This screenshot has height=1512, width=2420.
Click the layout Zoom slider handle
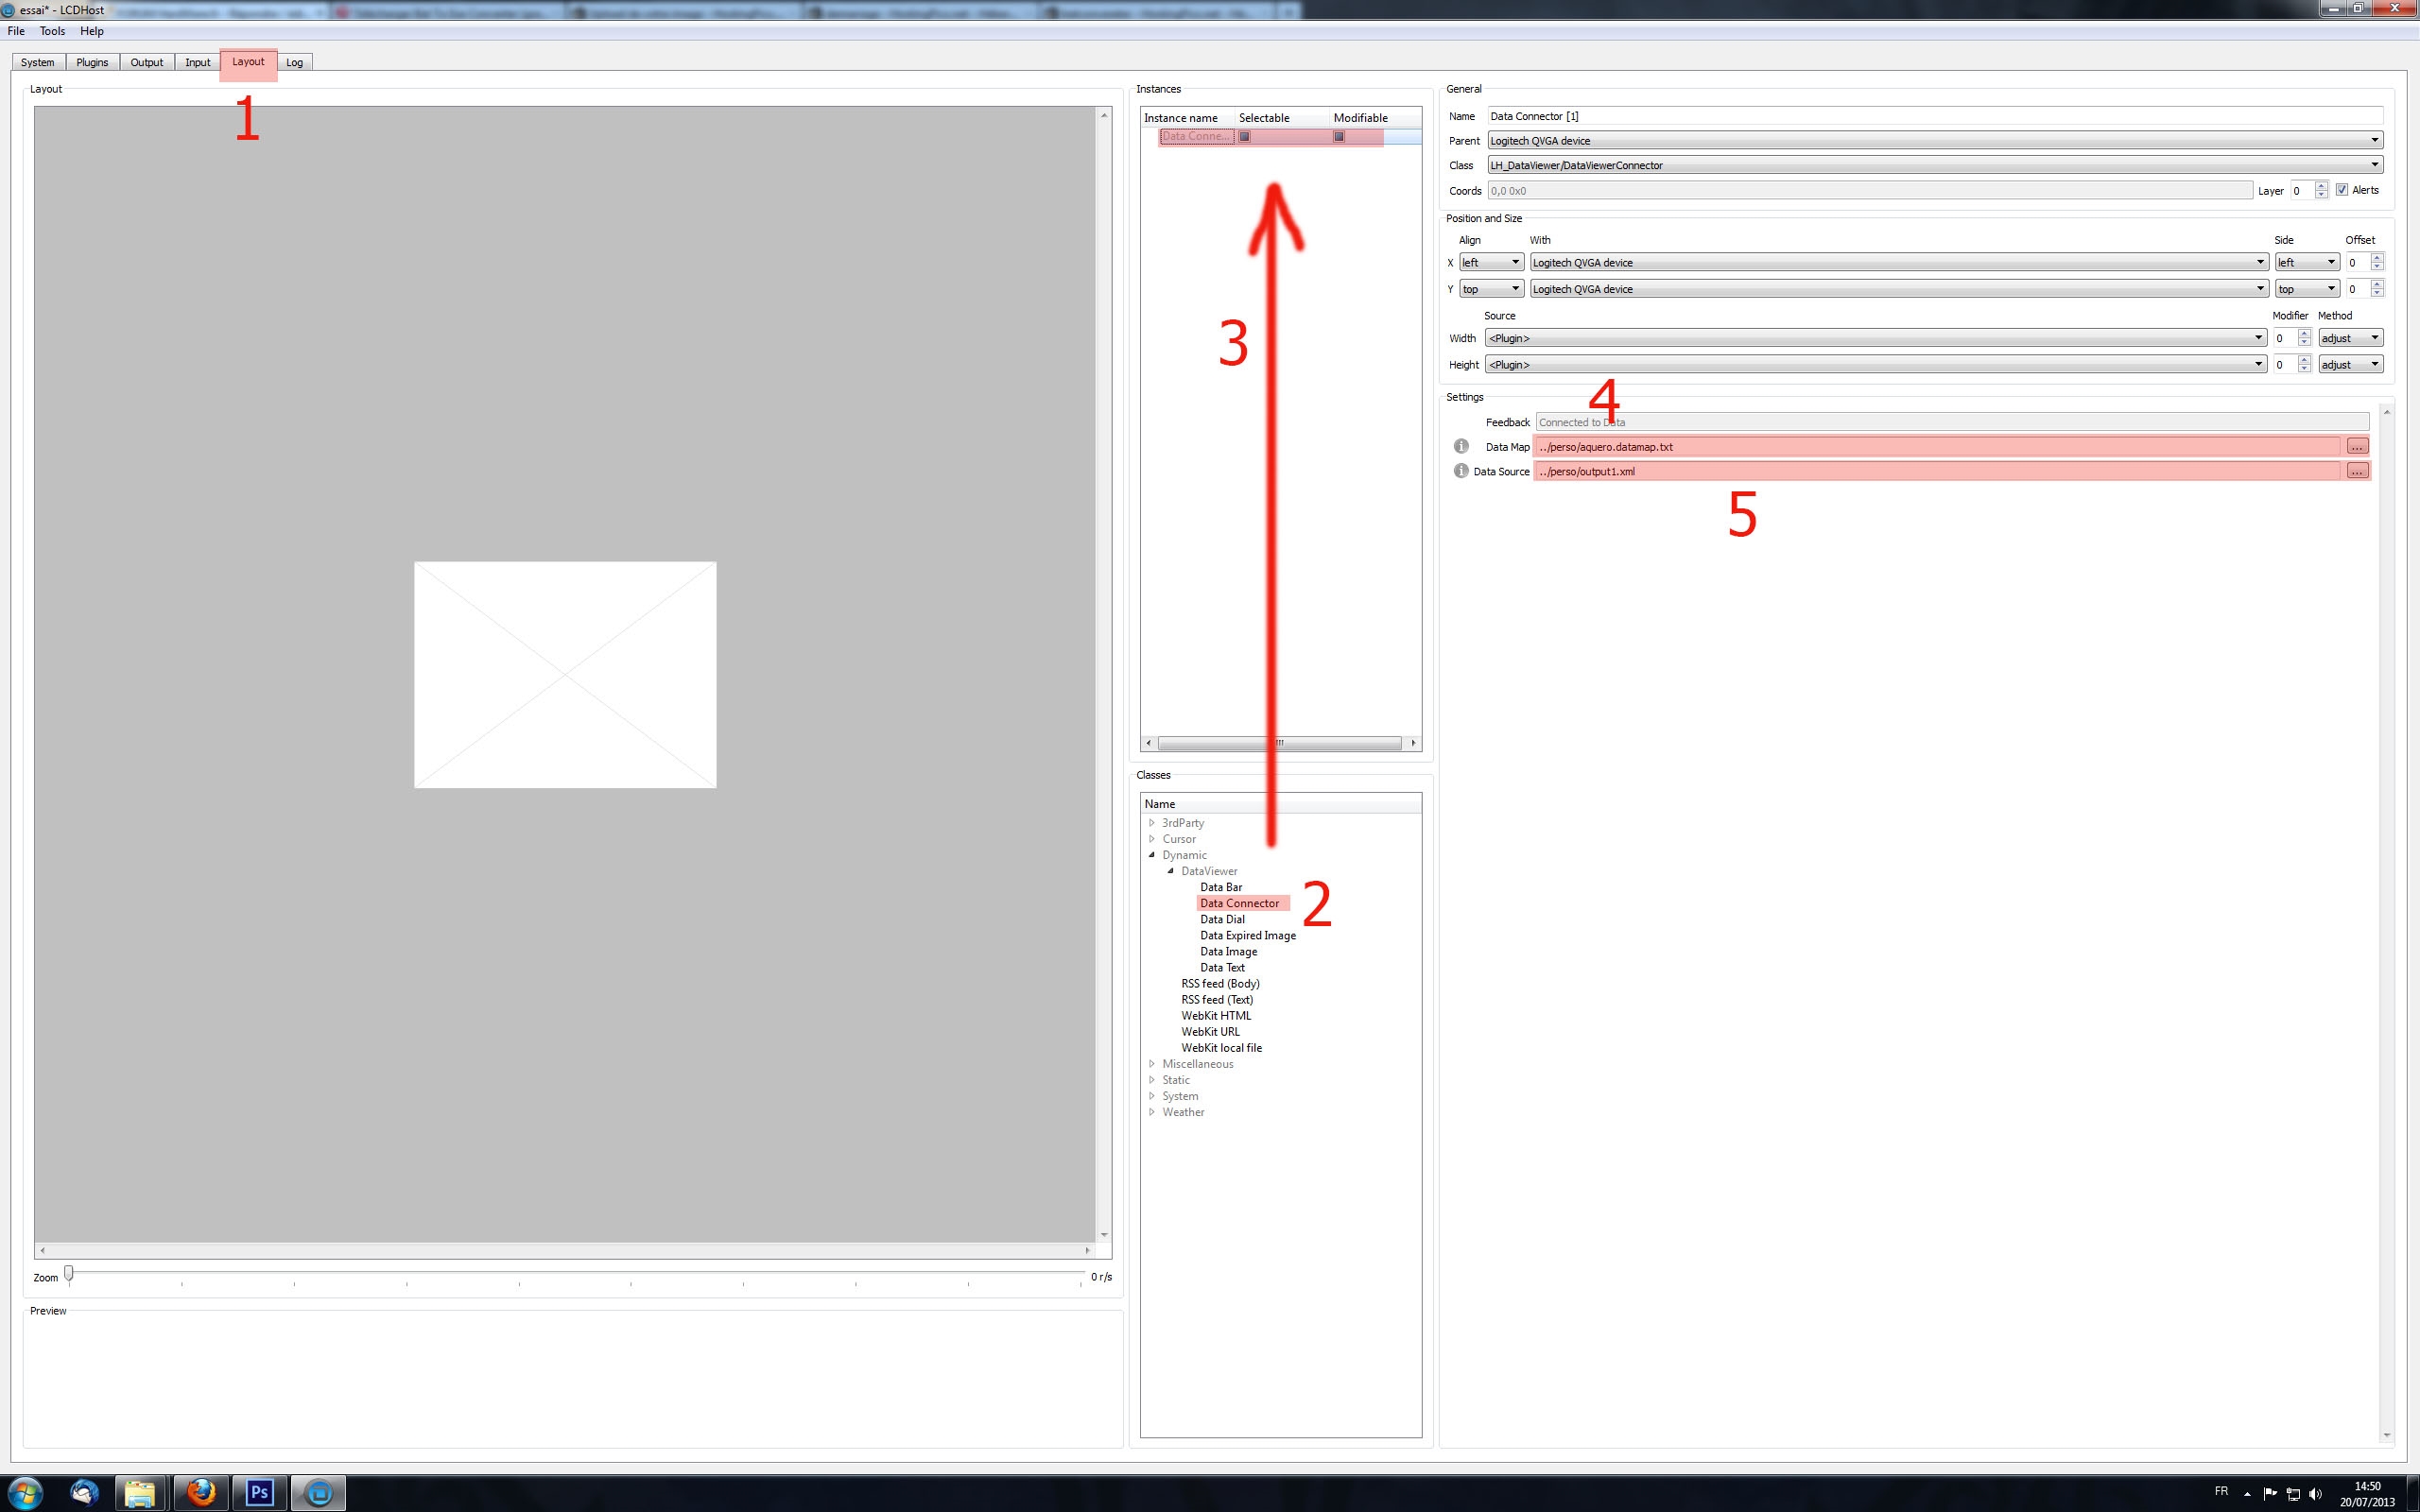[69, 1273]
